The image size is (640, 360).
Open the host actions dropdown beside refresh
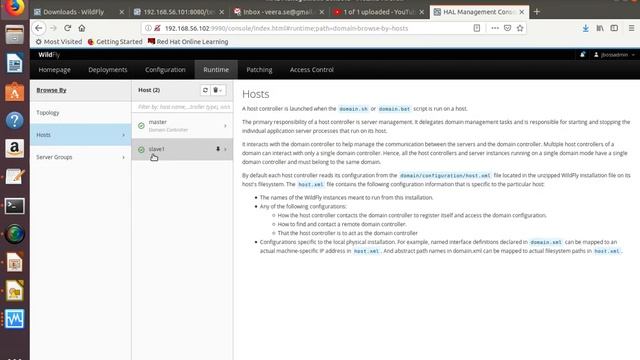coord(218,90)
